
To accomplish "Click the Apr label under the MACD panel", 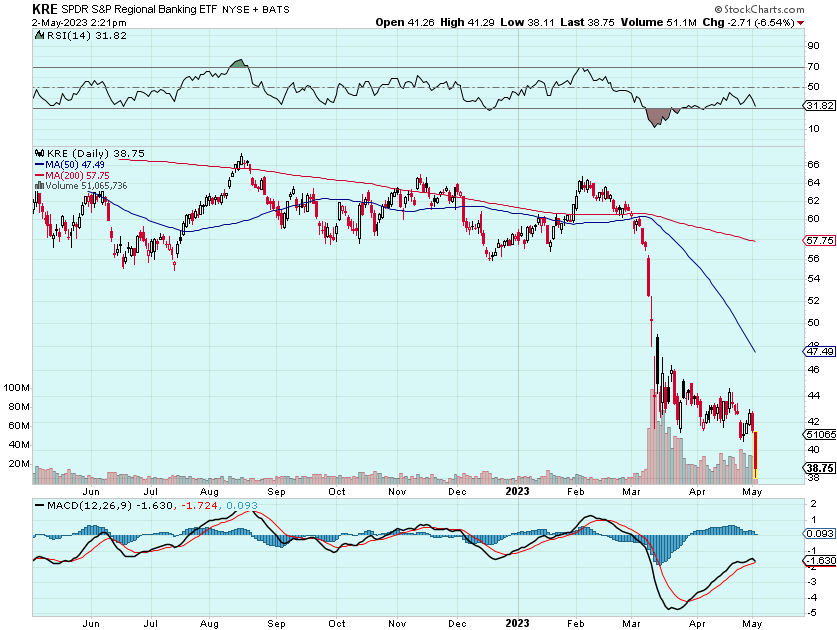I will tap(697, 624).
